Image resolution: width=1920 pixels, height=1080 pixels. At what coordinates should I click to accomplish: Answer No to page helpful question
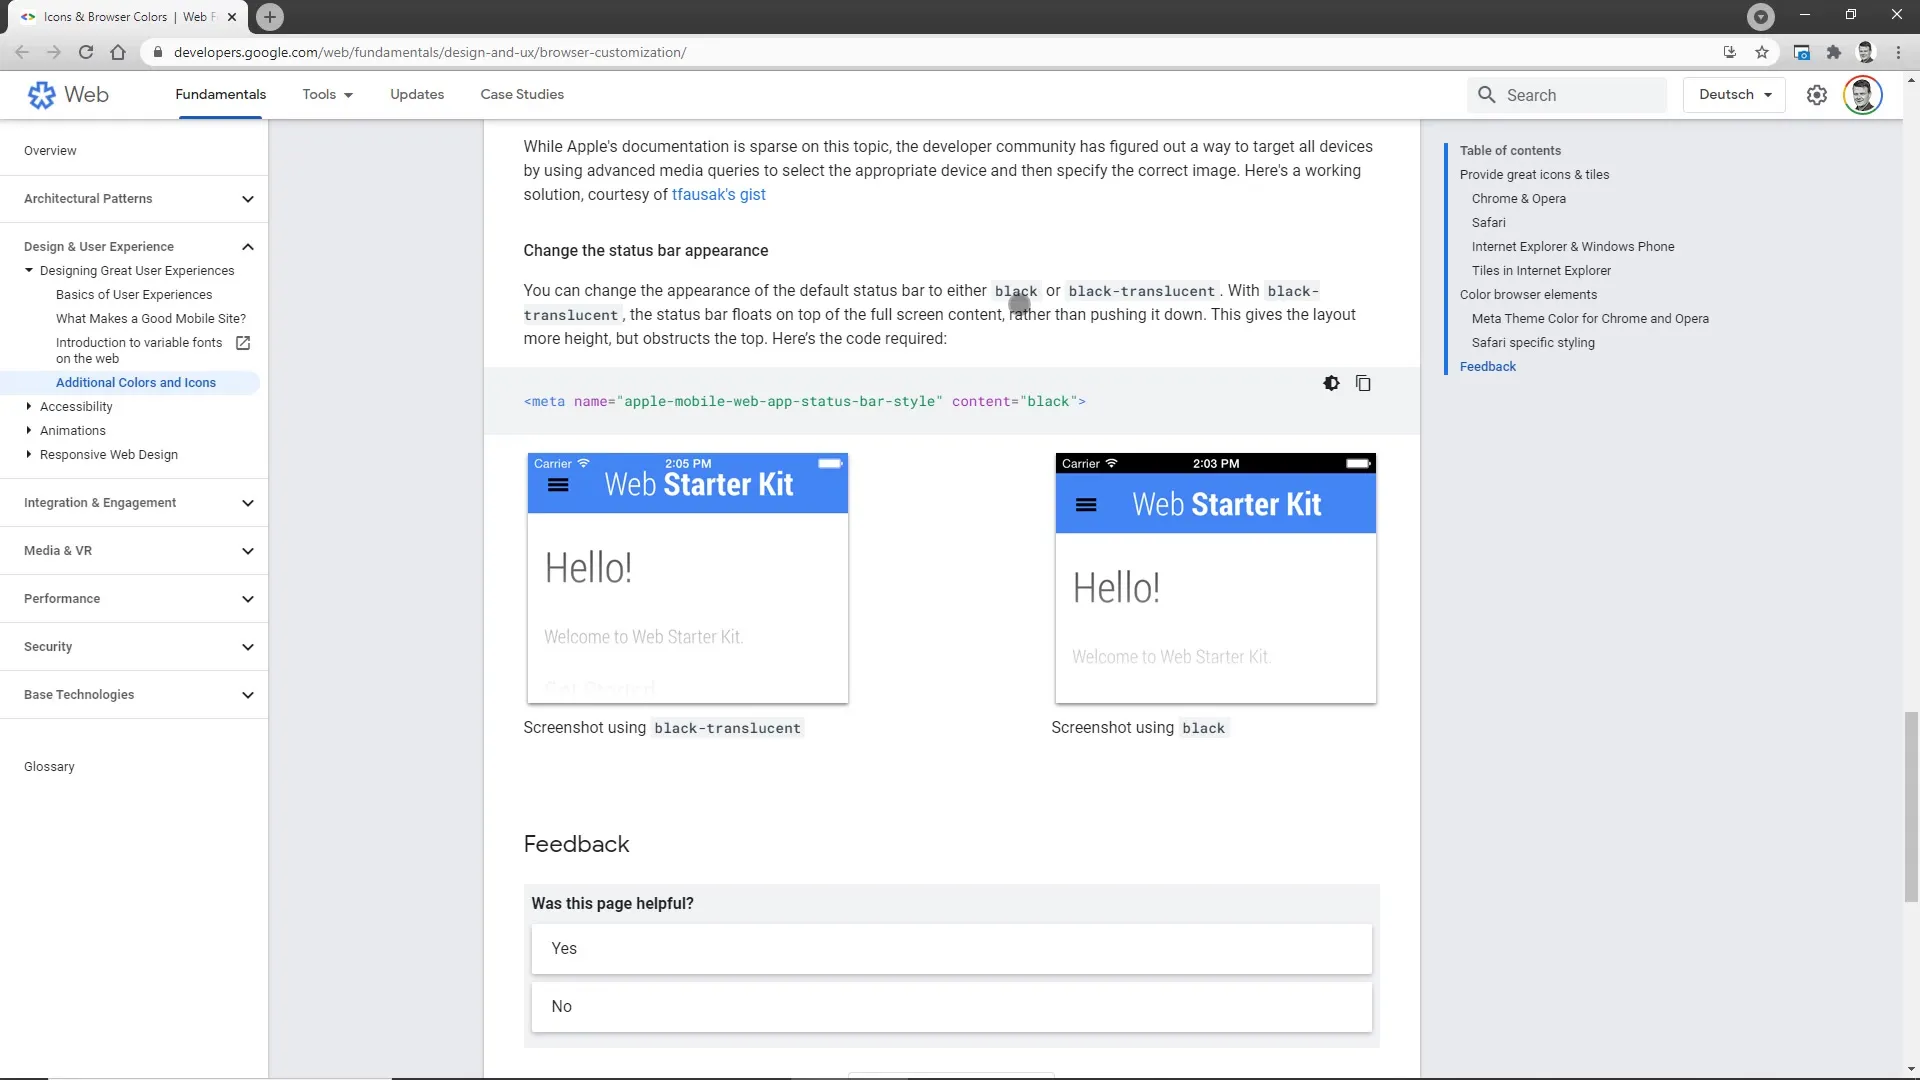click(951, 1007)
